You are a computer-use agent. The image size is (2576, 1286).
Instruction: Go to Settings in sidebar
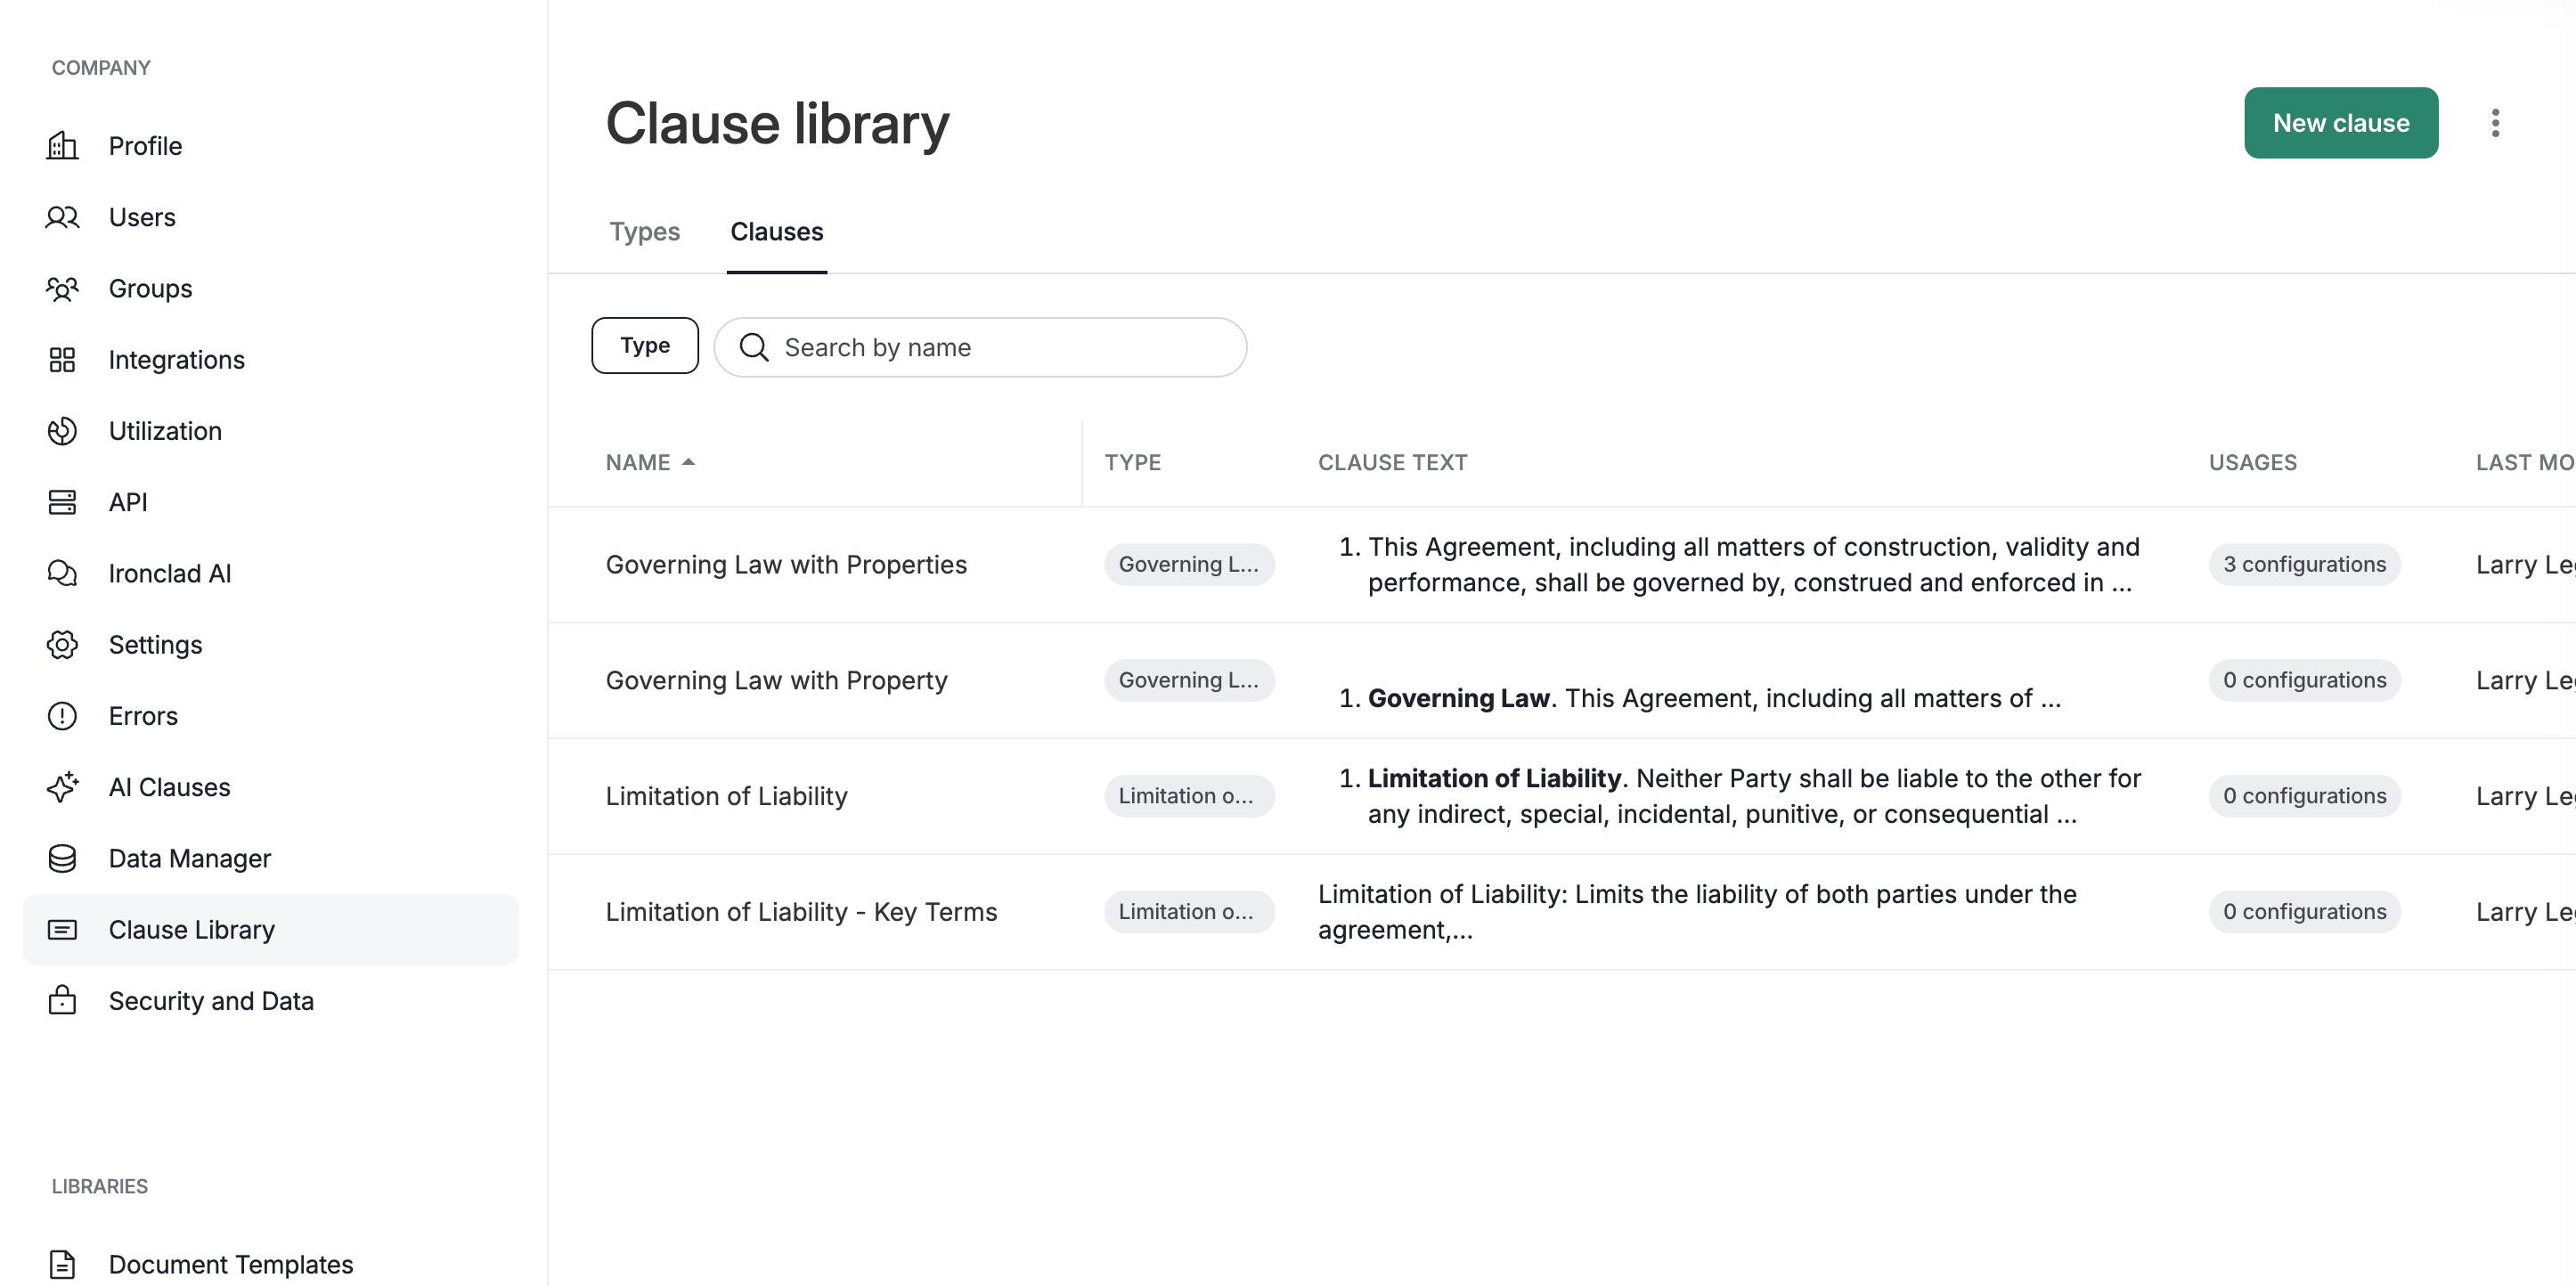(x=270, y=645)
